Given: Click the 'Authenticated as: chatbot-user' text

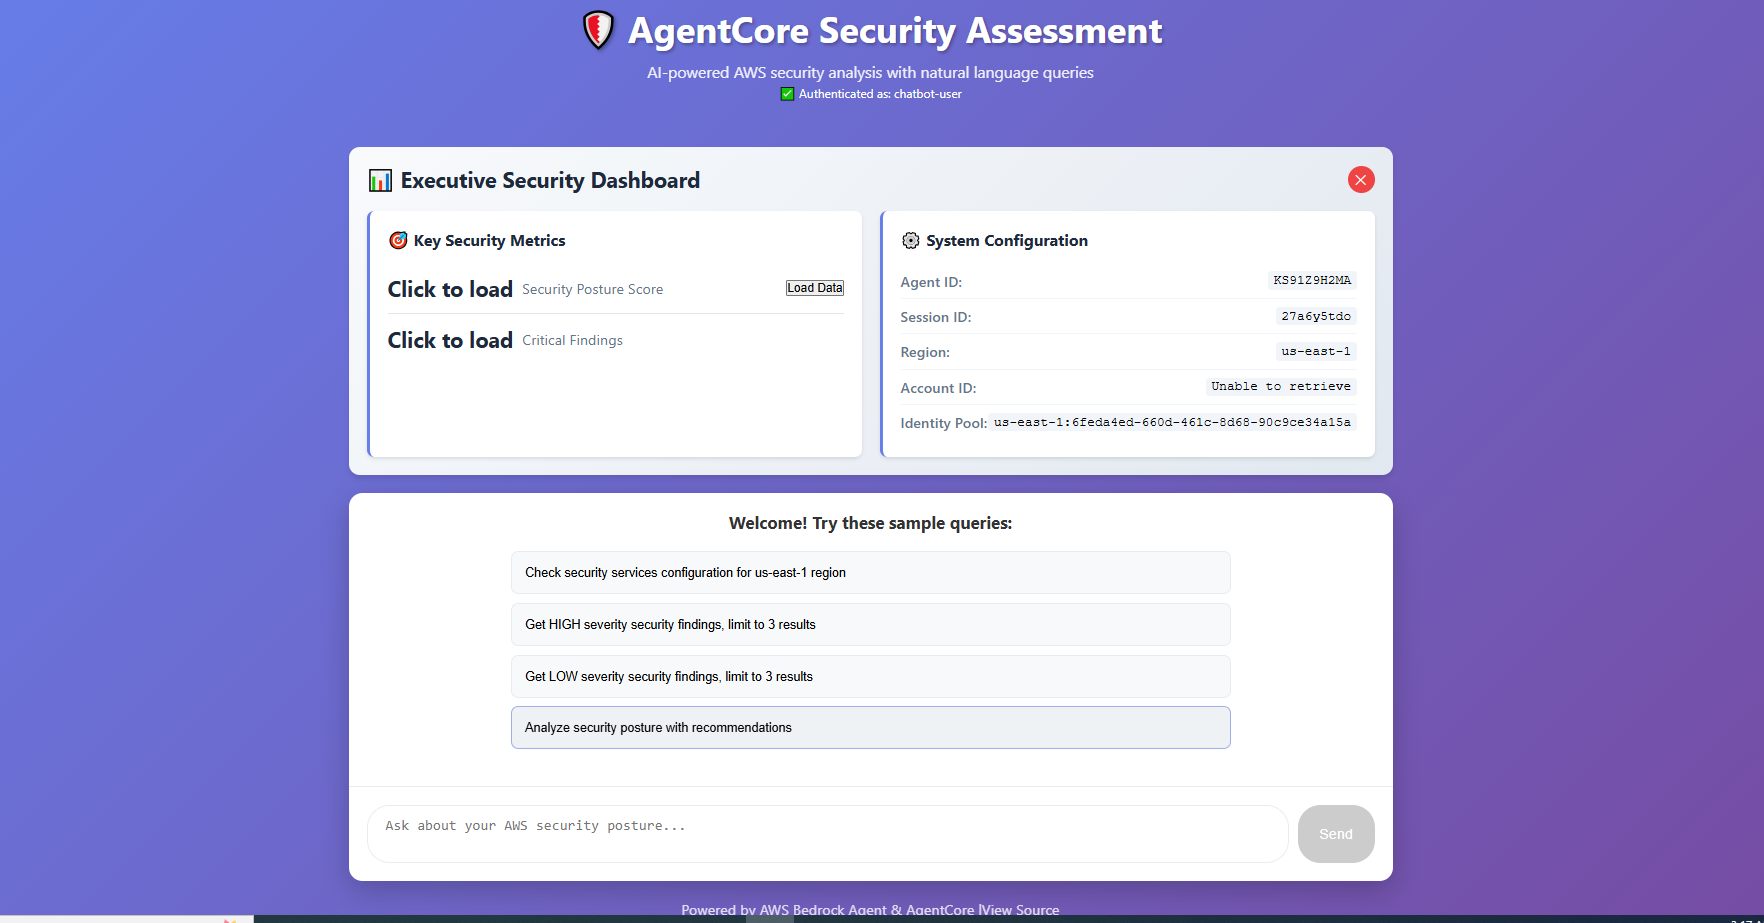Looking at the screenshot, I should (880, 94).
